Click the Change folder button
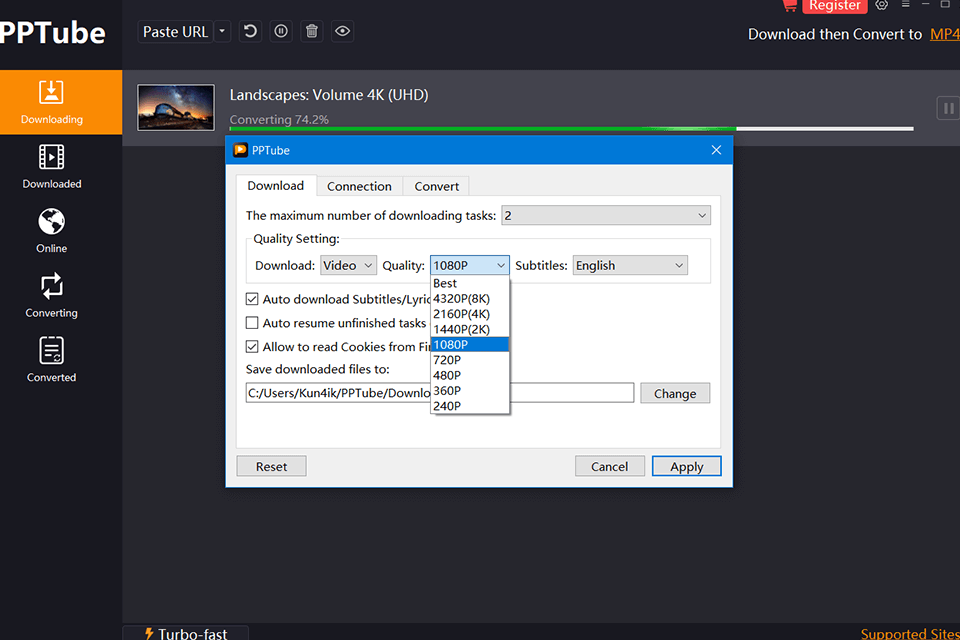The width and height of the screenshot is (960, 640). pyautogui.click(x=675, y=393)
